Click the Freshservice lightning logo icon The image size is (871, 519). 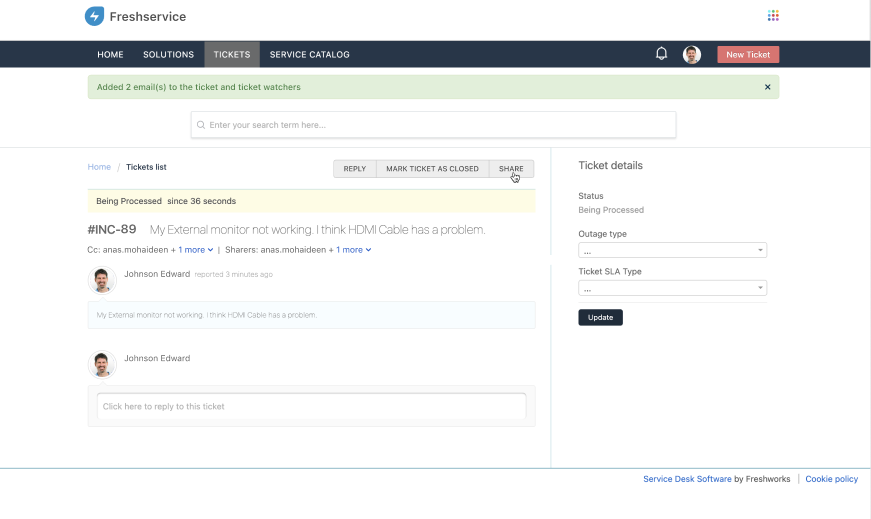click(x=94, y=16)
